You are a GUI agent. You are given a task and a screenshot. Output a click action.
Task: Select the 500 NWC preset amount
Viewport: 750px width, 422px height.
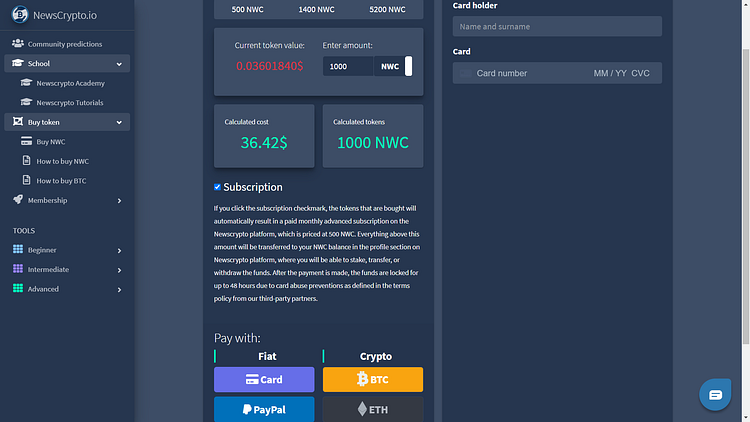coord(247,9)
